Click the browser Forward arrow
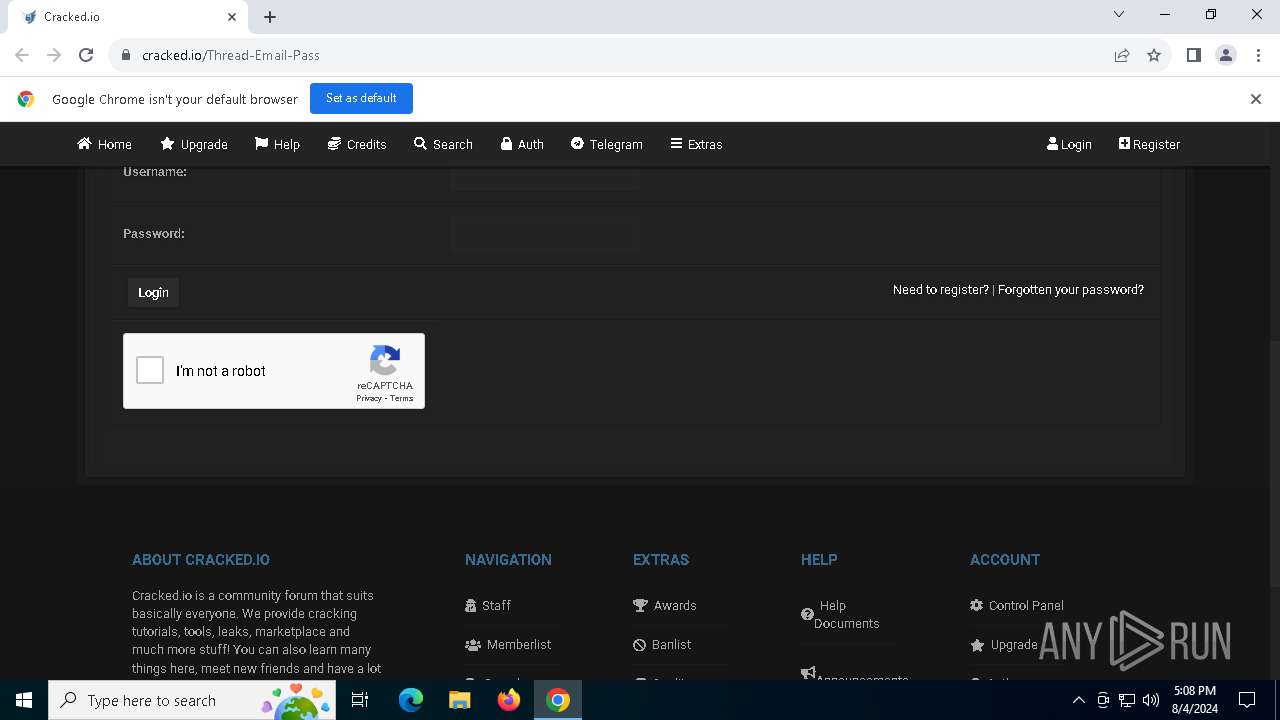Image resolution: width=1280 pixels, height=720 pixels. coord(54,55)
